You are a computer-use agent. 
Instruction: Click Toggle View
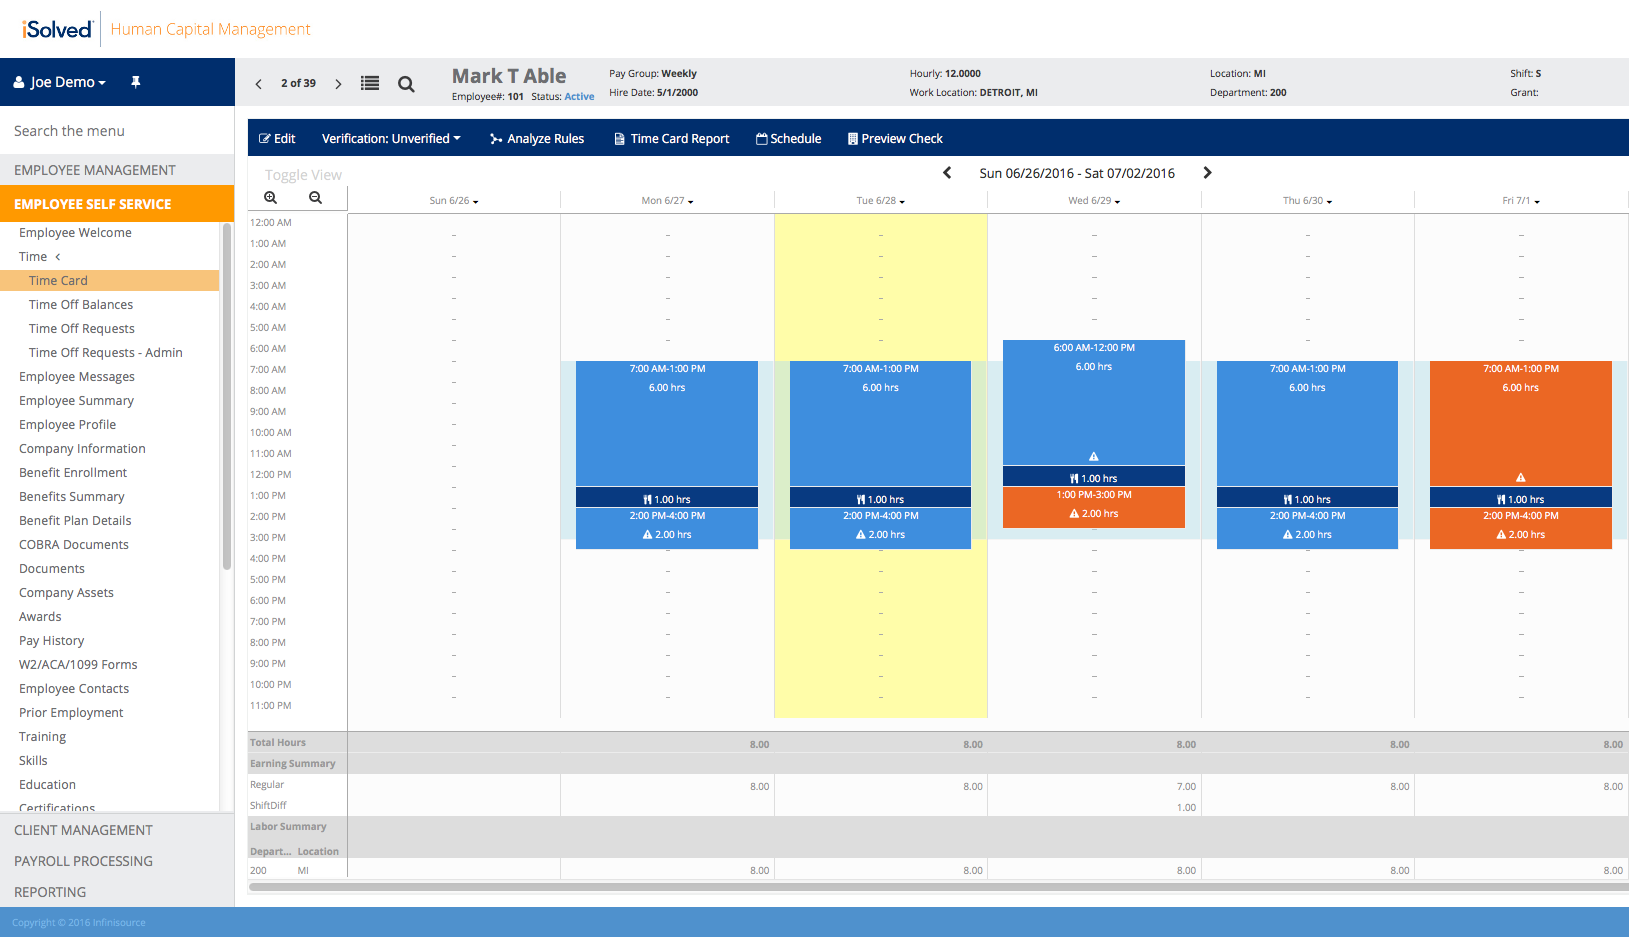303,175
